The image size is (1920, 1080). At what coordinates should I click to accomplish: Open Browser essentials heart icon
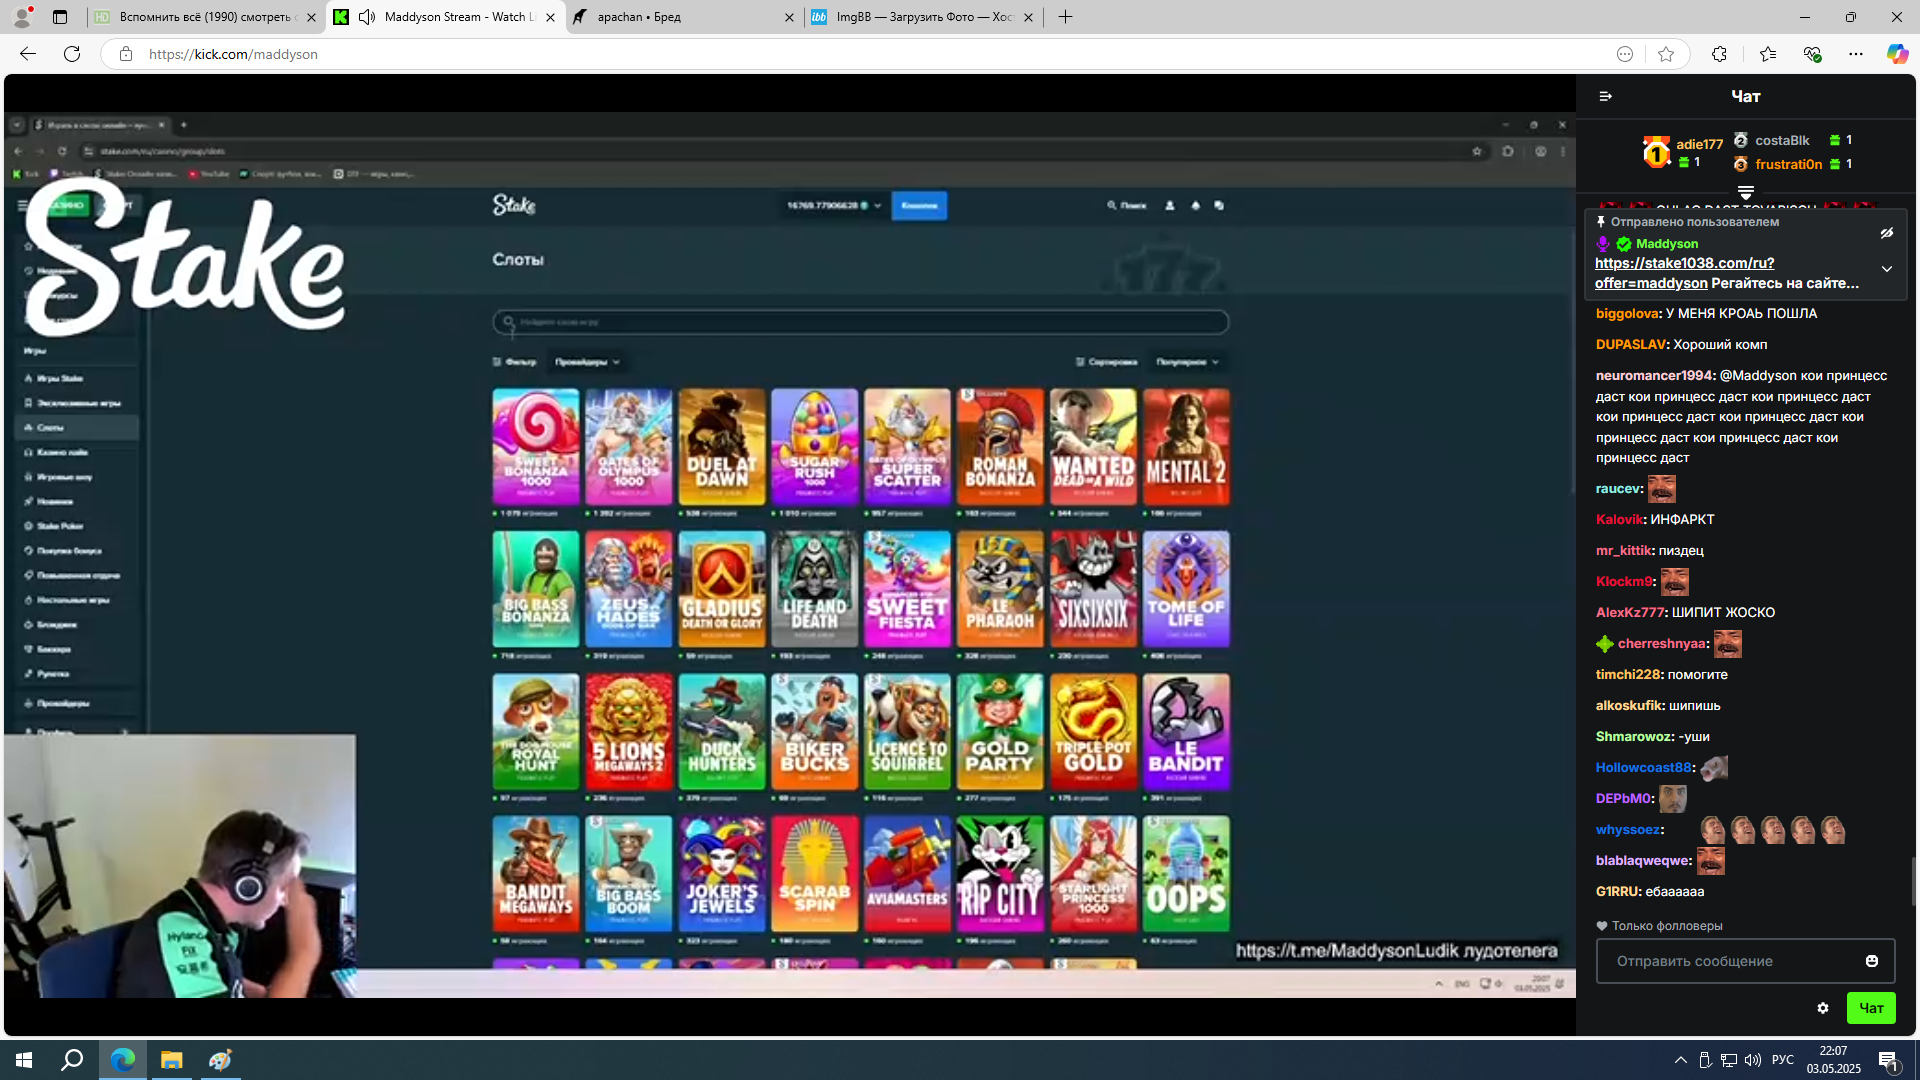tap(1812, 54)
